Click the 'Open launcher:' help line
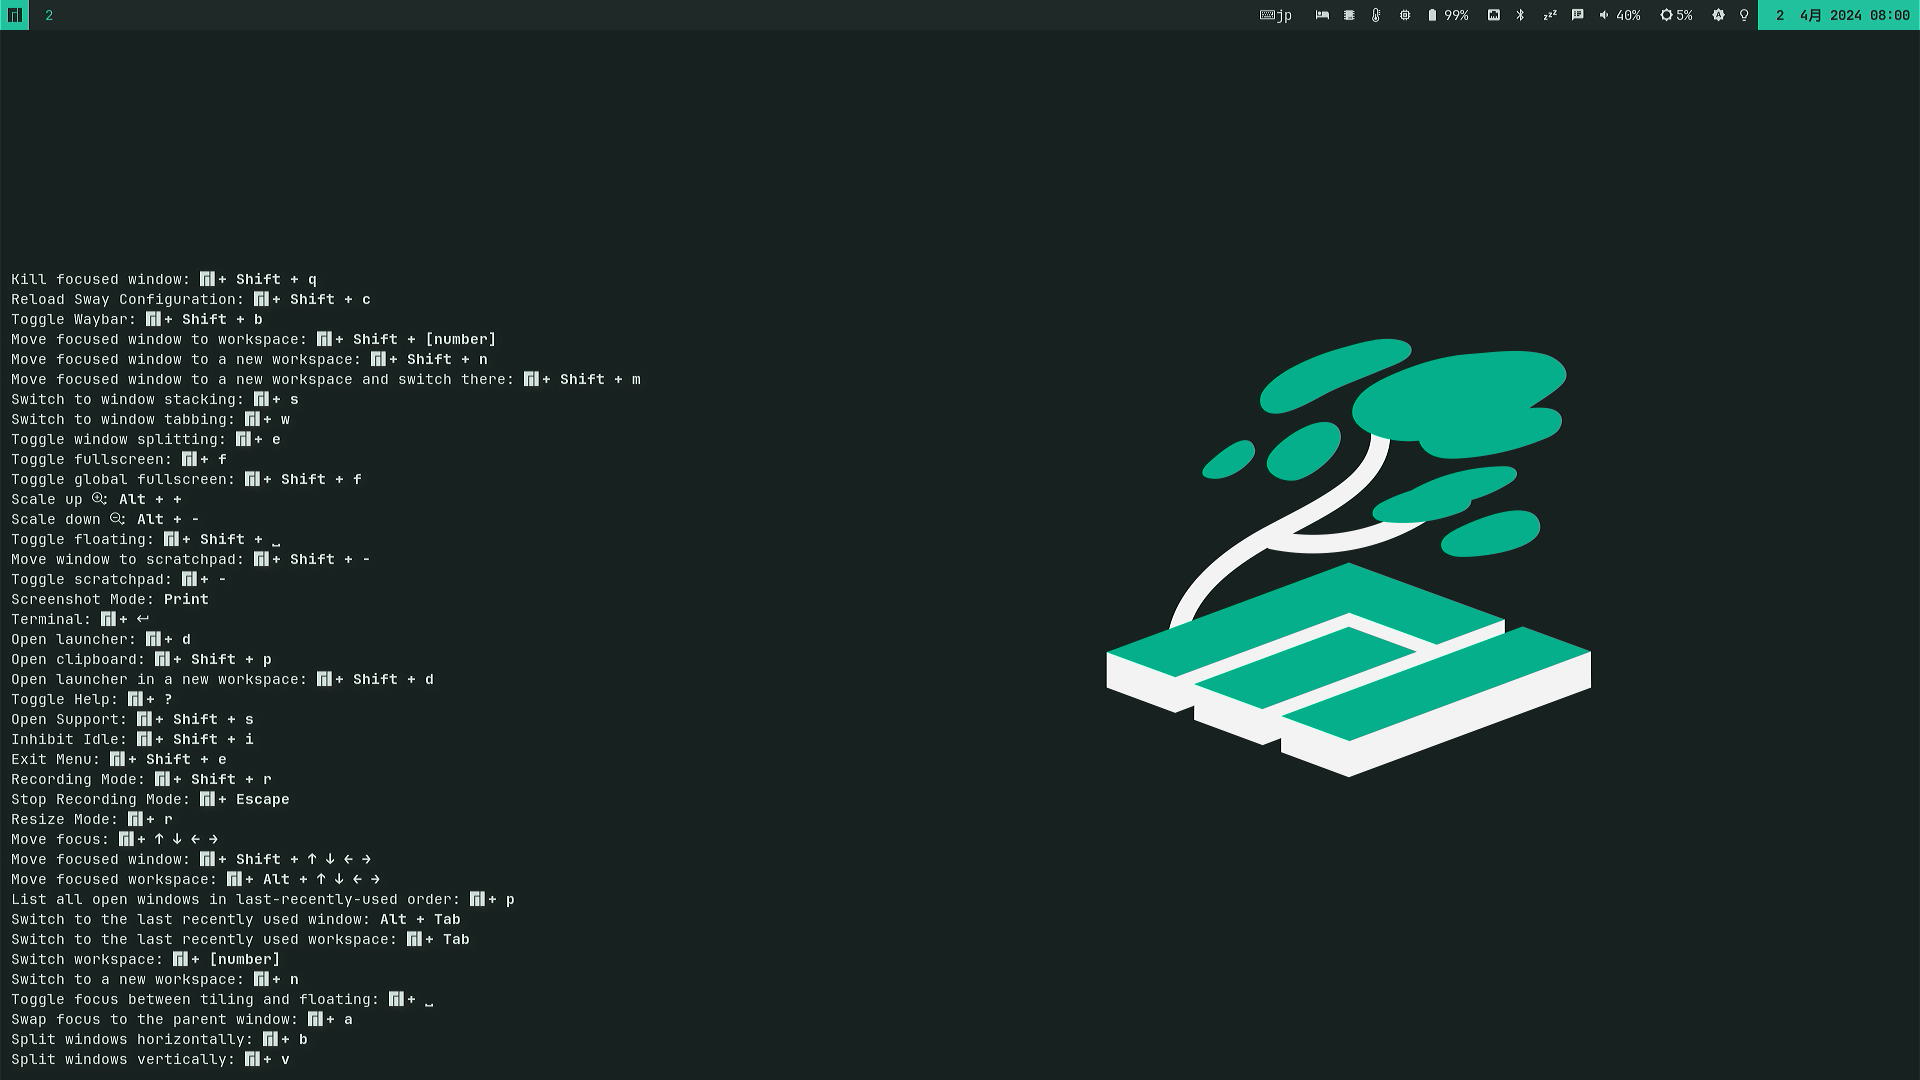The height and width of the screenshot is (1080, 1920). 101,639
